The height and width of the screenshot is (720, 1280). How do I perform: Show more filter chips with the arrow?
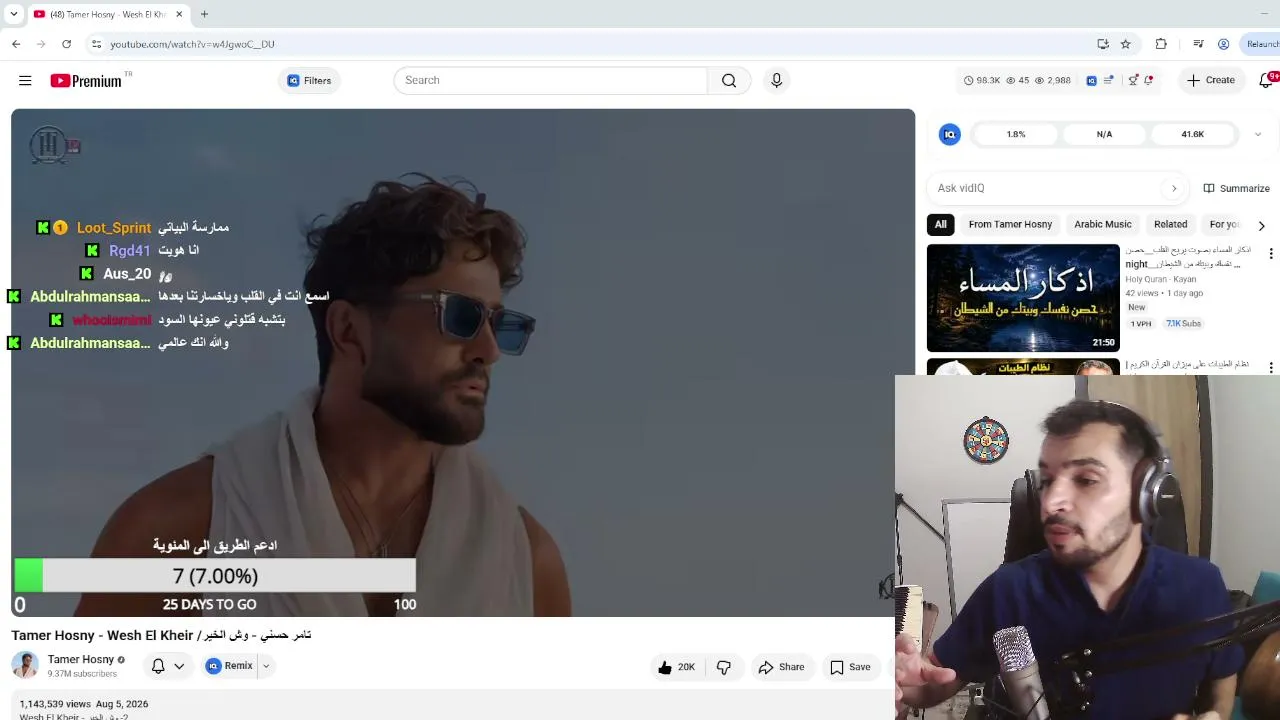(1261, 225)
